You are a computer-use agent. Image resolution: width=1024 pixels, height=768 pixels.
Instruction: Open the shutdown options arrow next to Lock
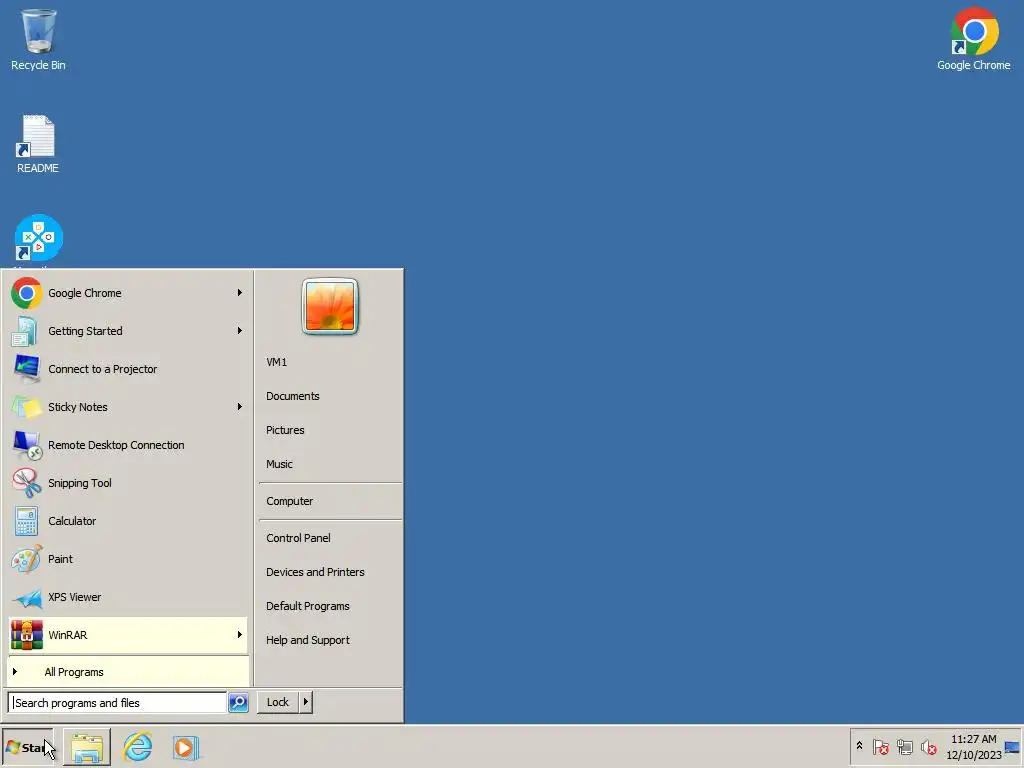[306, 702]
